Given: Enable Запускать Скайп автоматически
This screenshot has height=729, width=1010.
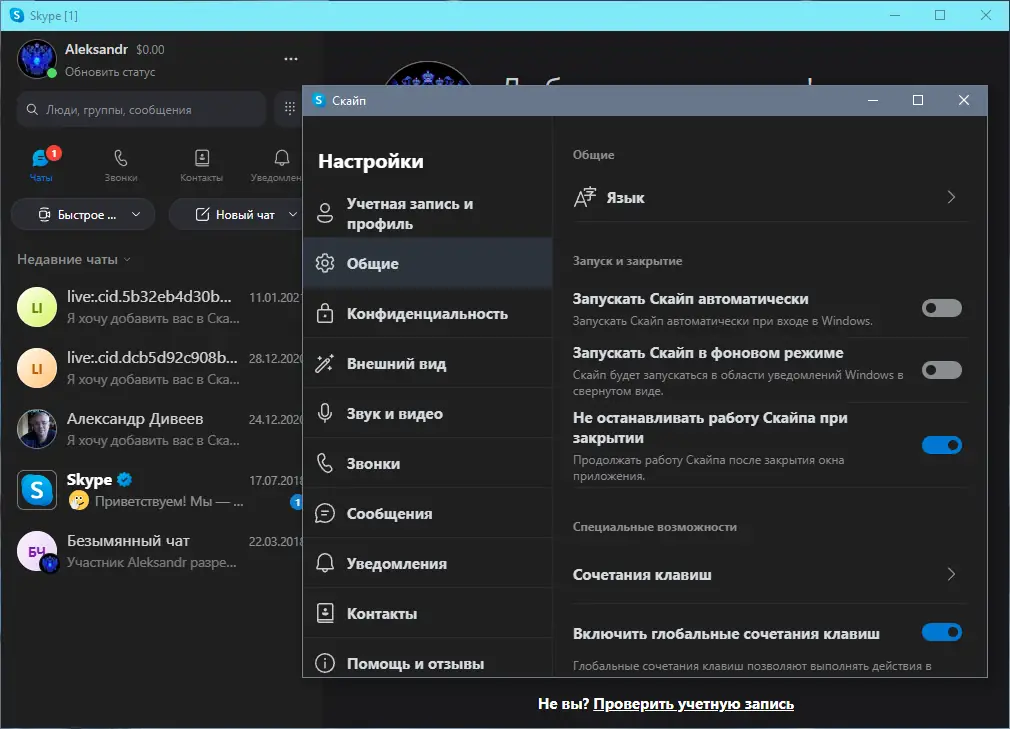Looking at the screenshot, I should (941, 308).
